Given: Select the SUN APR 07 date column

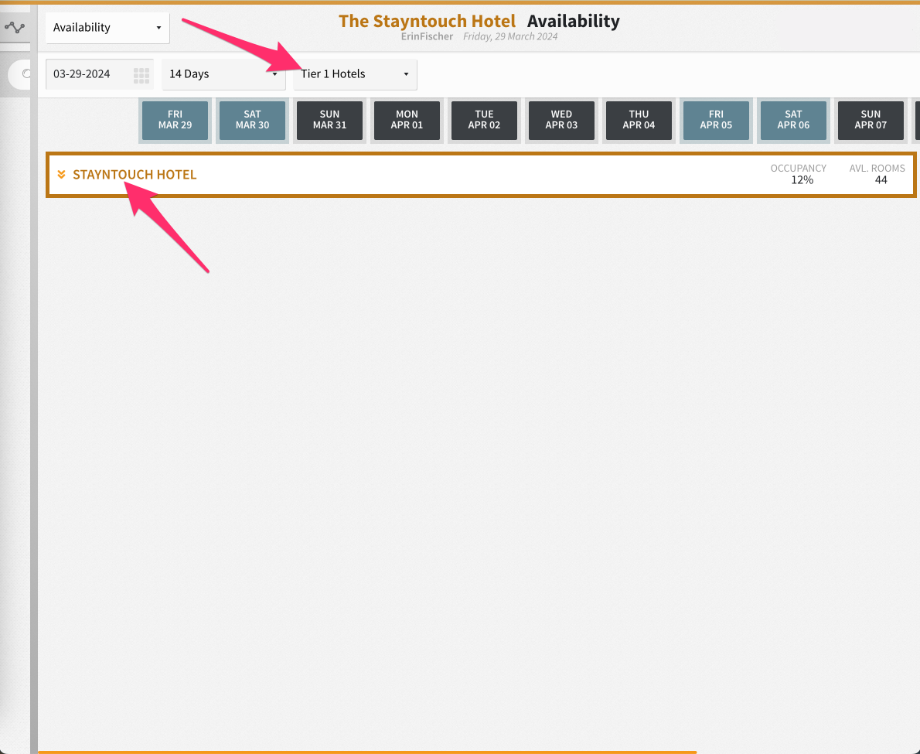Looking at the screenshot, I should (871, 120).
